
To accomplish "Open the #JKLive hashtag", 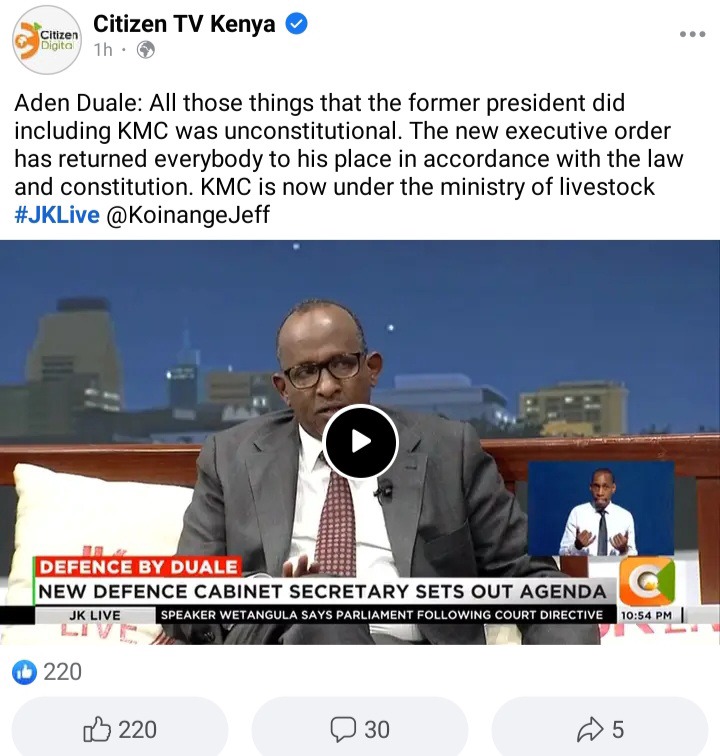I will click(x=57, y=215).
